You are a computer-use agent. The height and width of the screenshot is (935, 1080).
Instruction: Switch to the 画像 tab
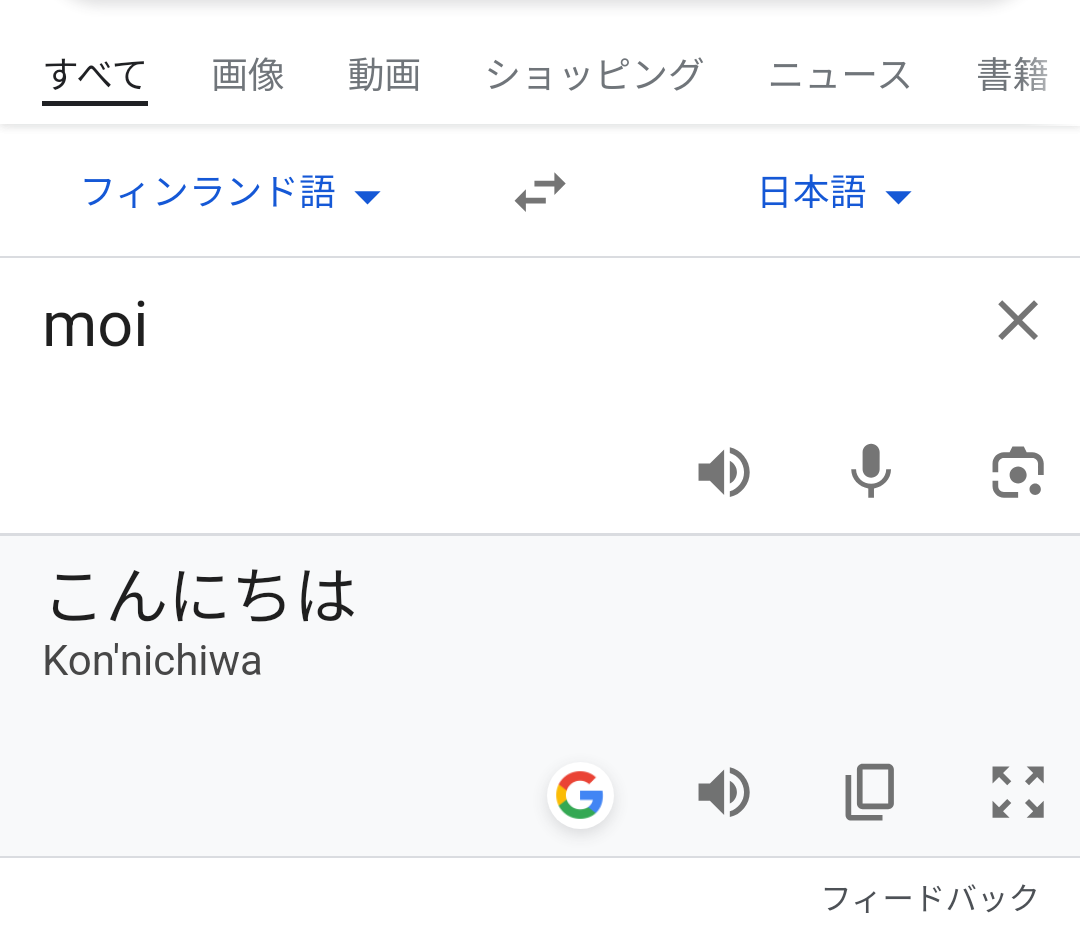click(x=248, y=75)
